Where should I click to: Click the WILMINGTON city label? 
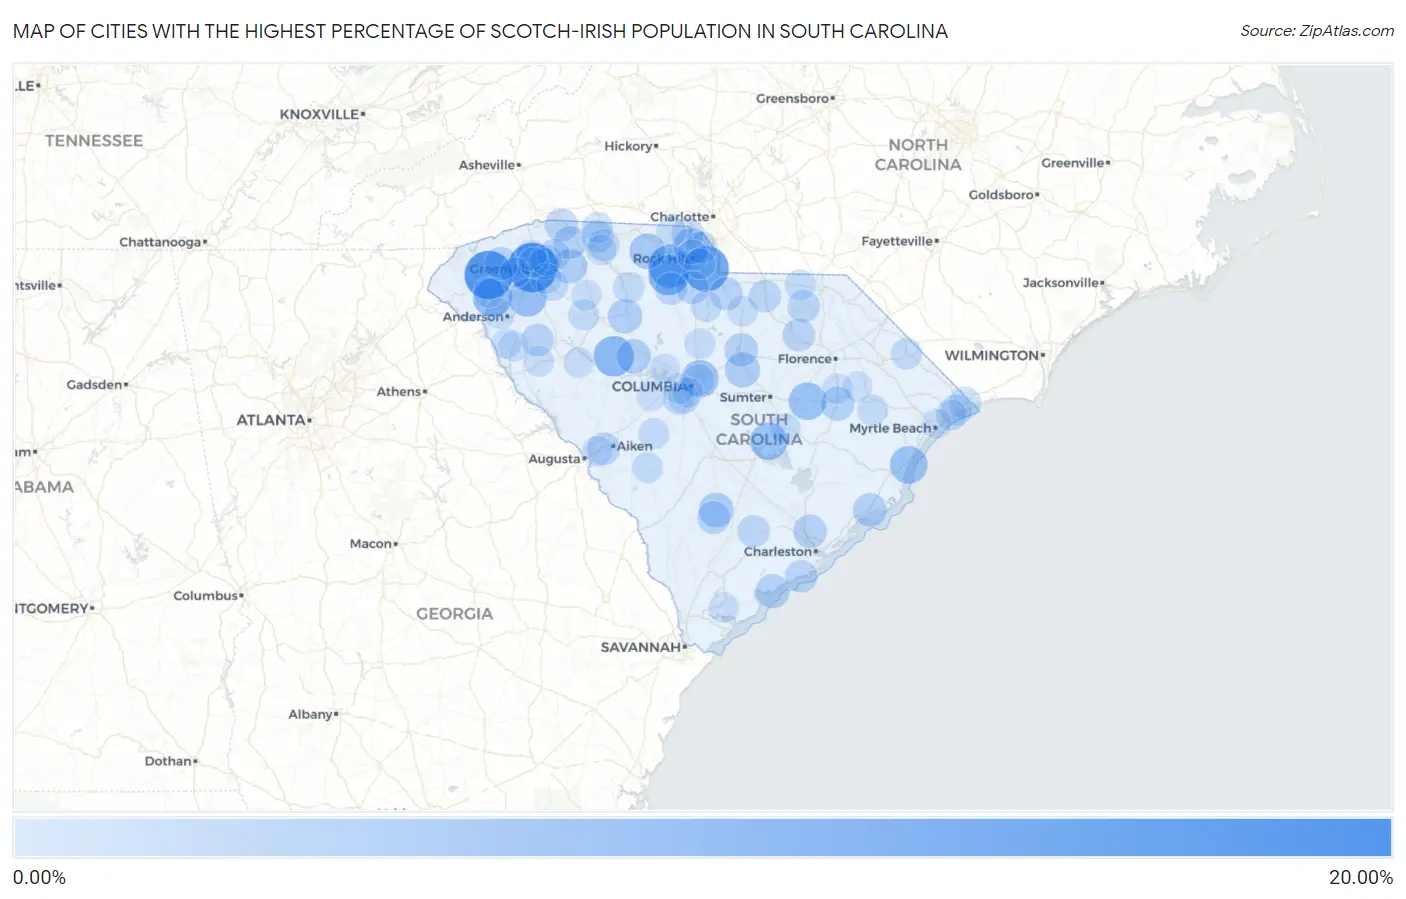pyautogui.click(x=992, y=355)
